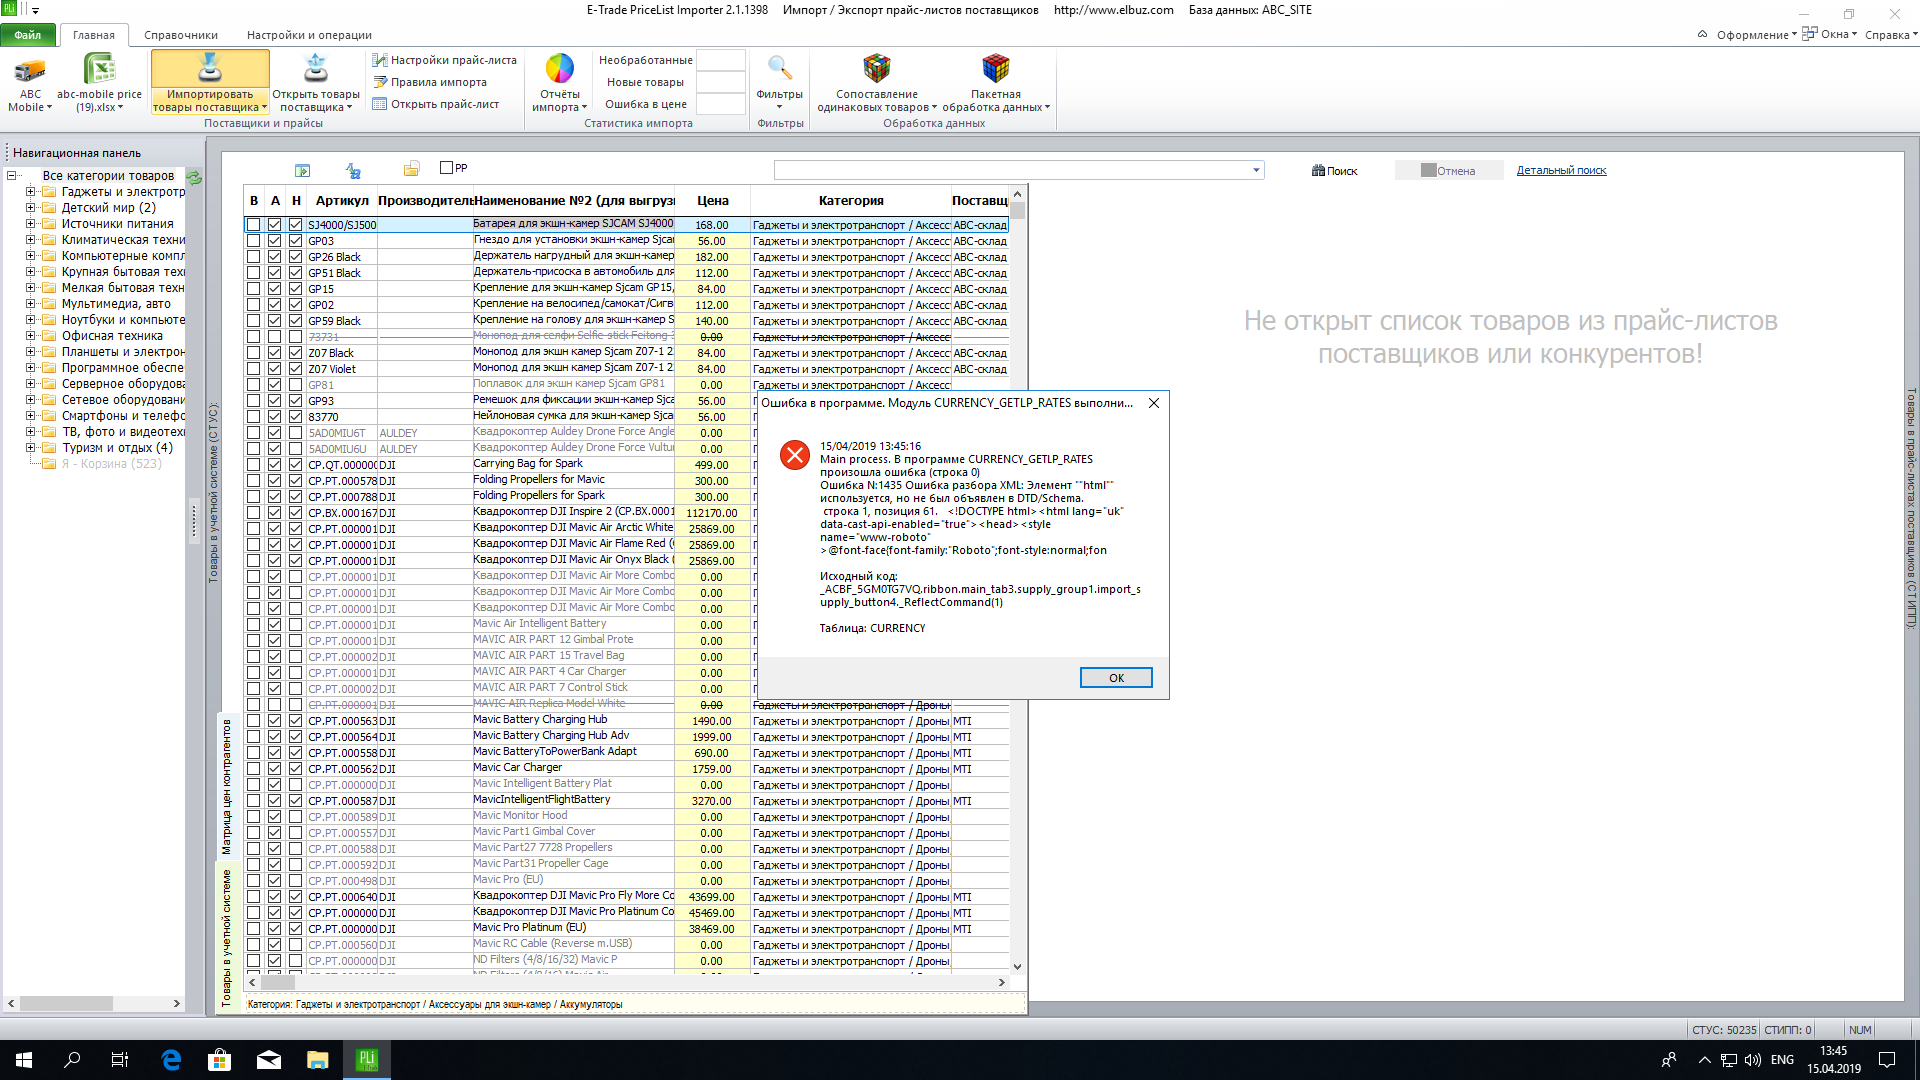
Task: Launch Microsoft Edge from the taskbar
Action: [x=171, y=1060]
